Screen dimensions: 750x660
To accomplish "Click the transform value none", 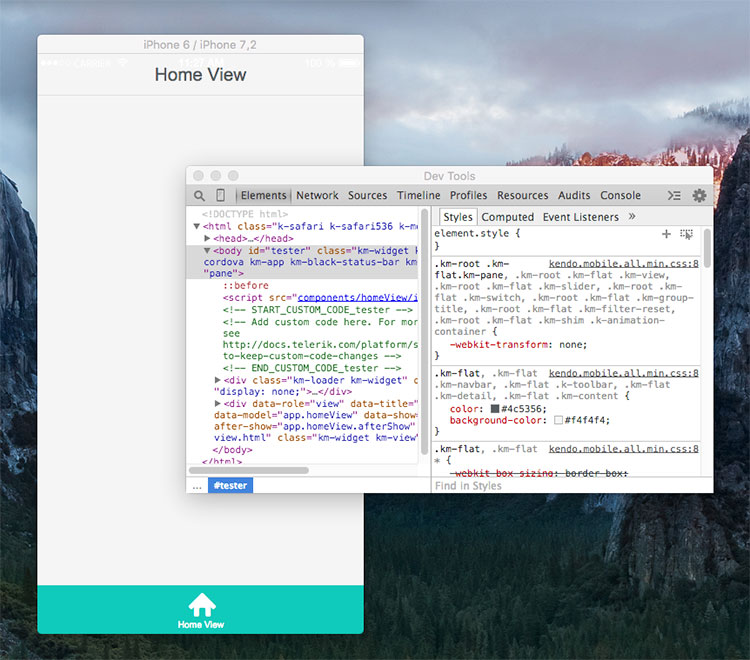I will 571,344.
